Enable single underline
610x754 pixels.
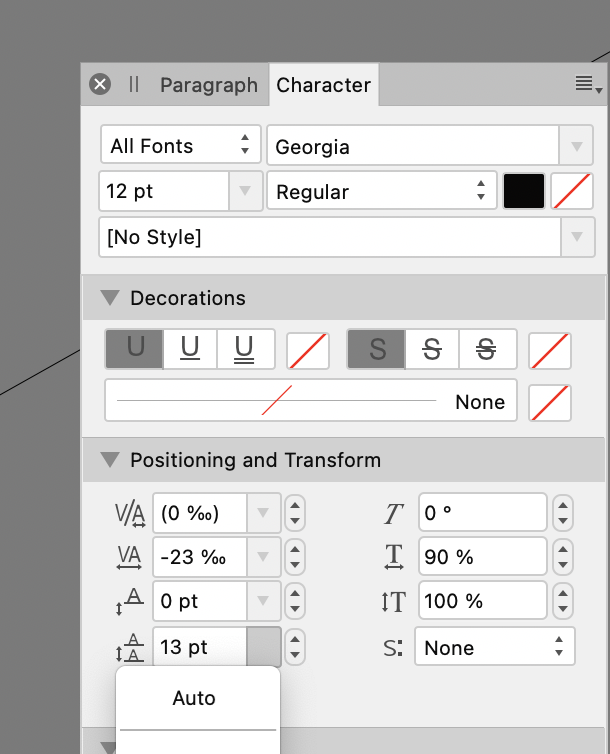tap(190, 349)
